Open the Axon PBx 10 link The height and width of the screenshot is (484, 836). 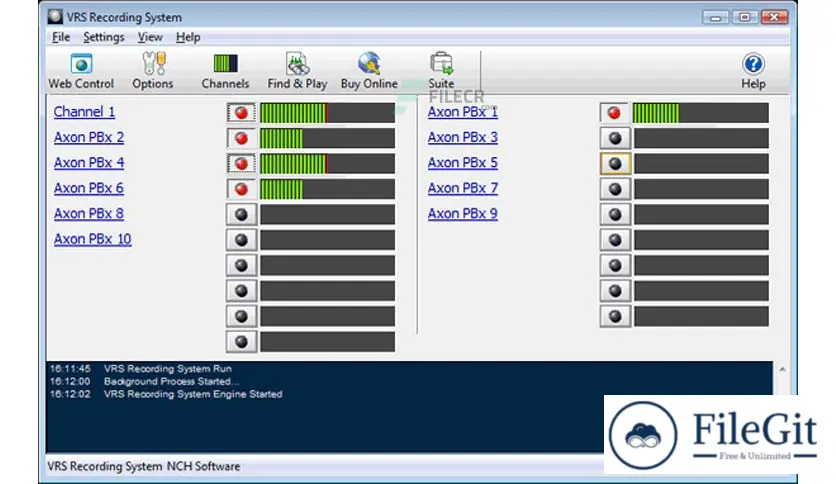pos(92,239)
